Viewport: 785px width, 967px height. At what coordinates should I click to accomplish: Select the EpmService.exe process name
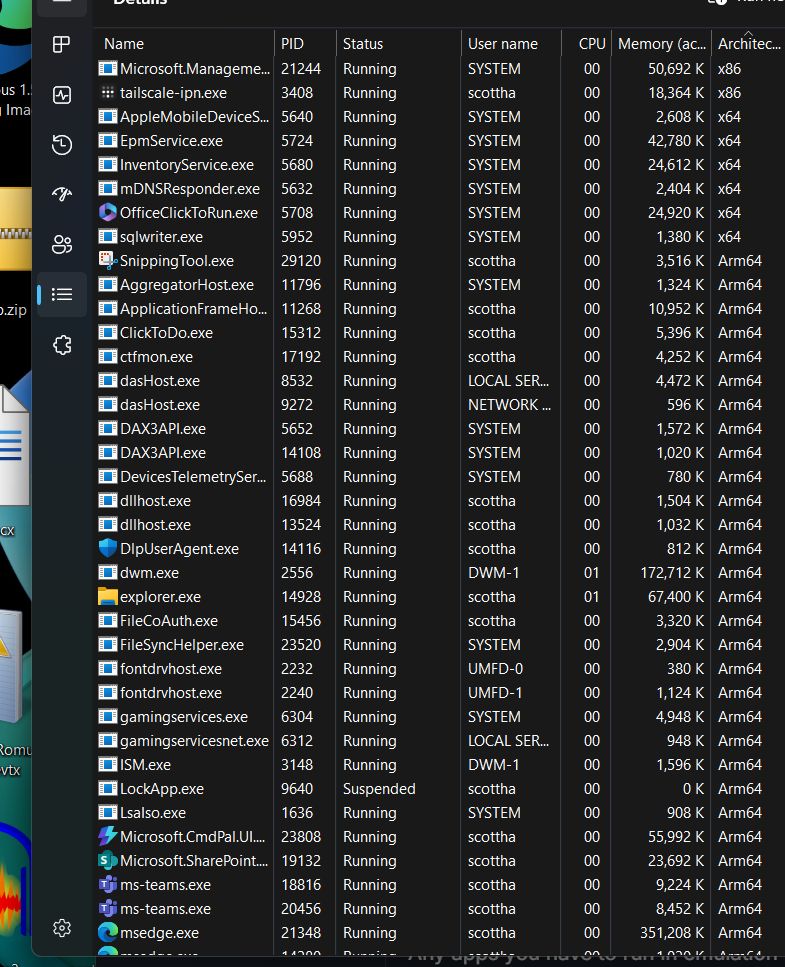[x=171, y=141]
